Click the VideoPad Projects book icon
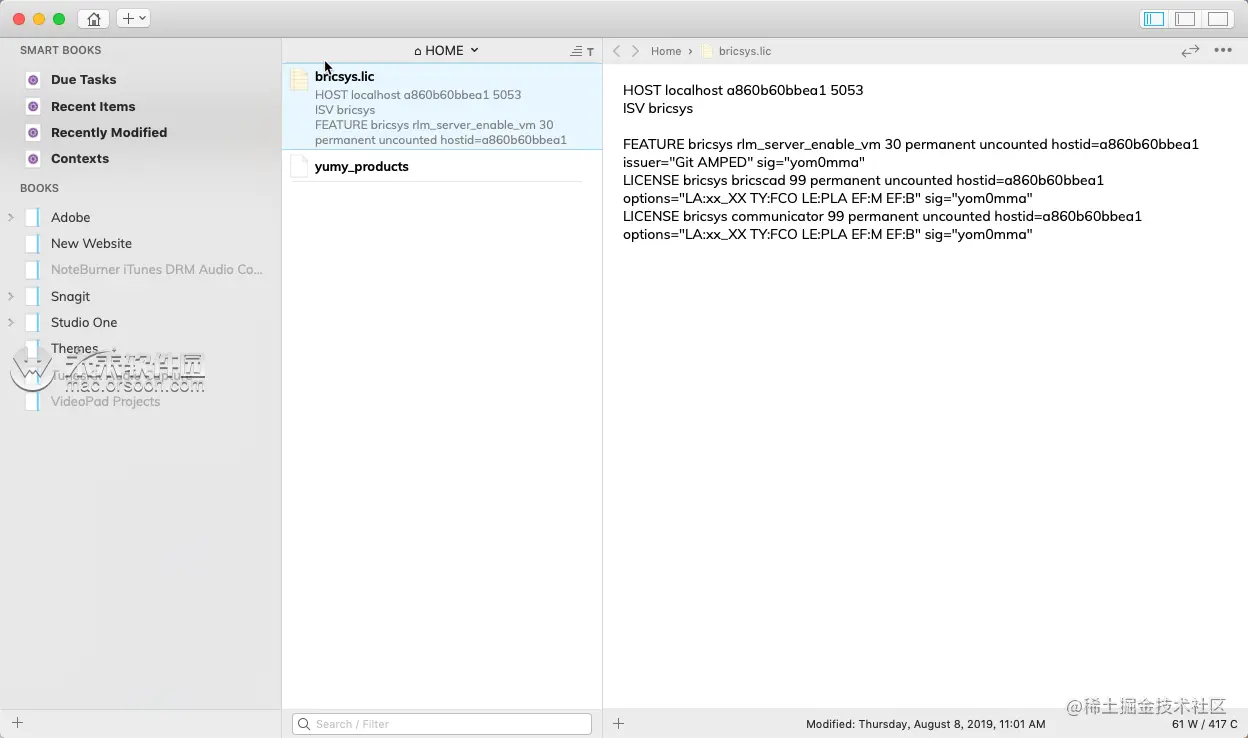Screen dimensions: 1248x738 coord(33,402)
